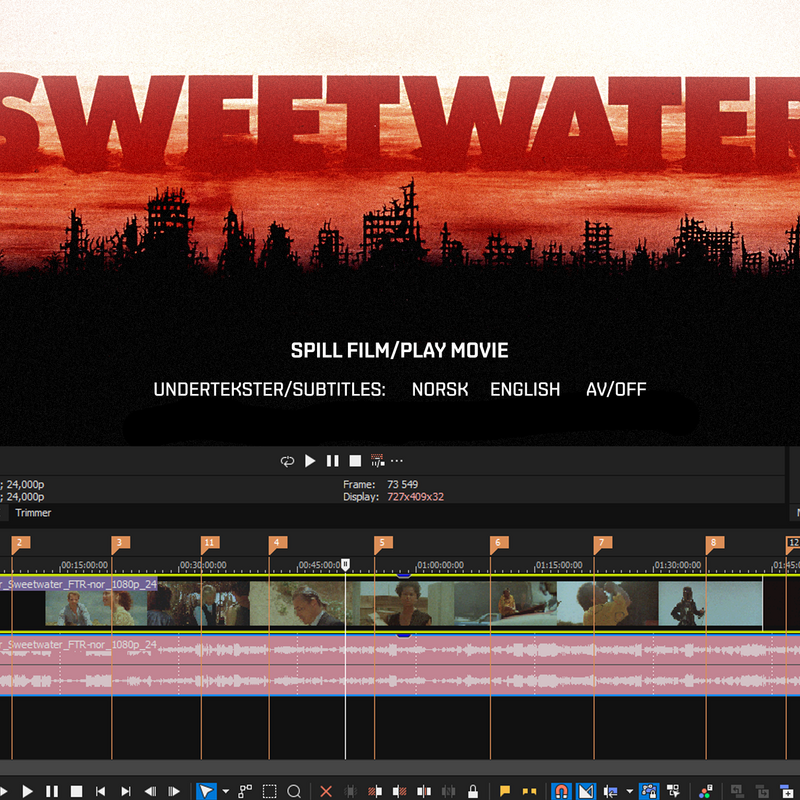Pause playback in the video preview

coord(332,461)
